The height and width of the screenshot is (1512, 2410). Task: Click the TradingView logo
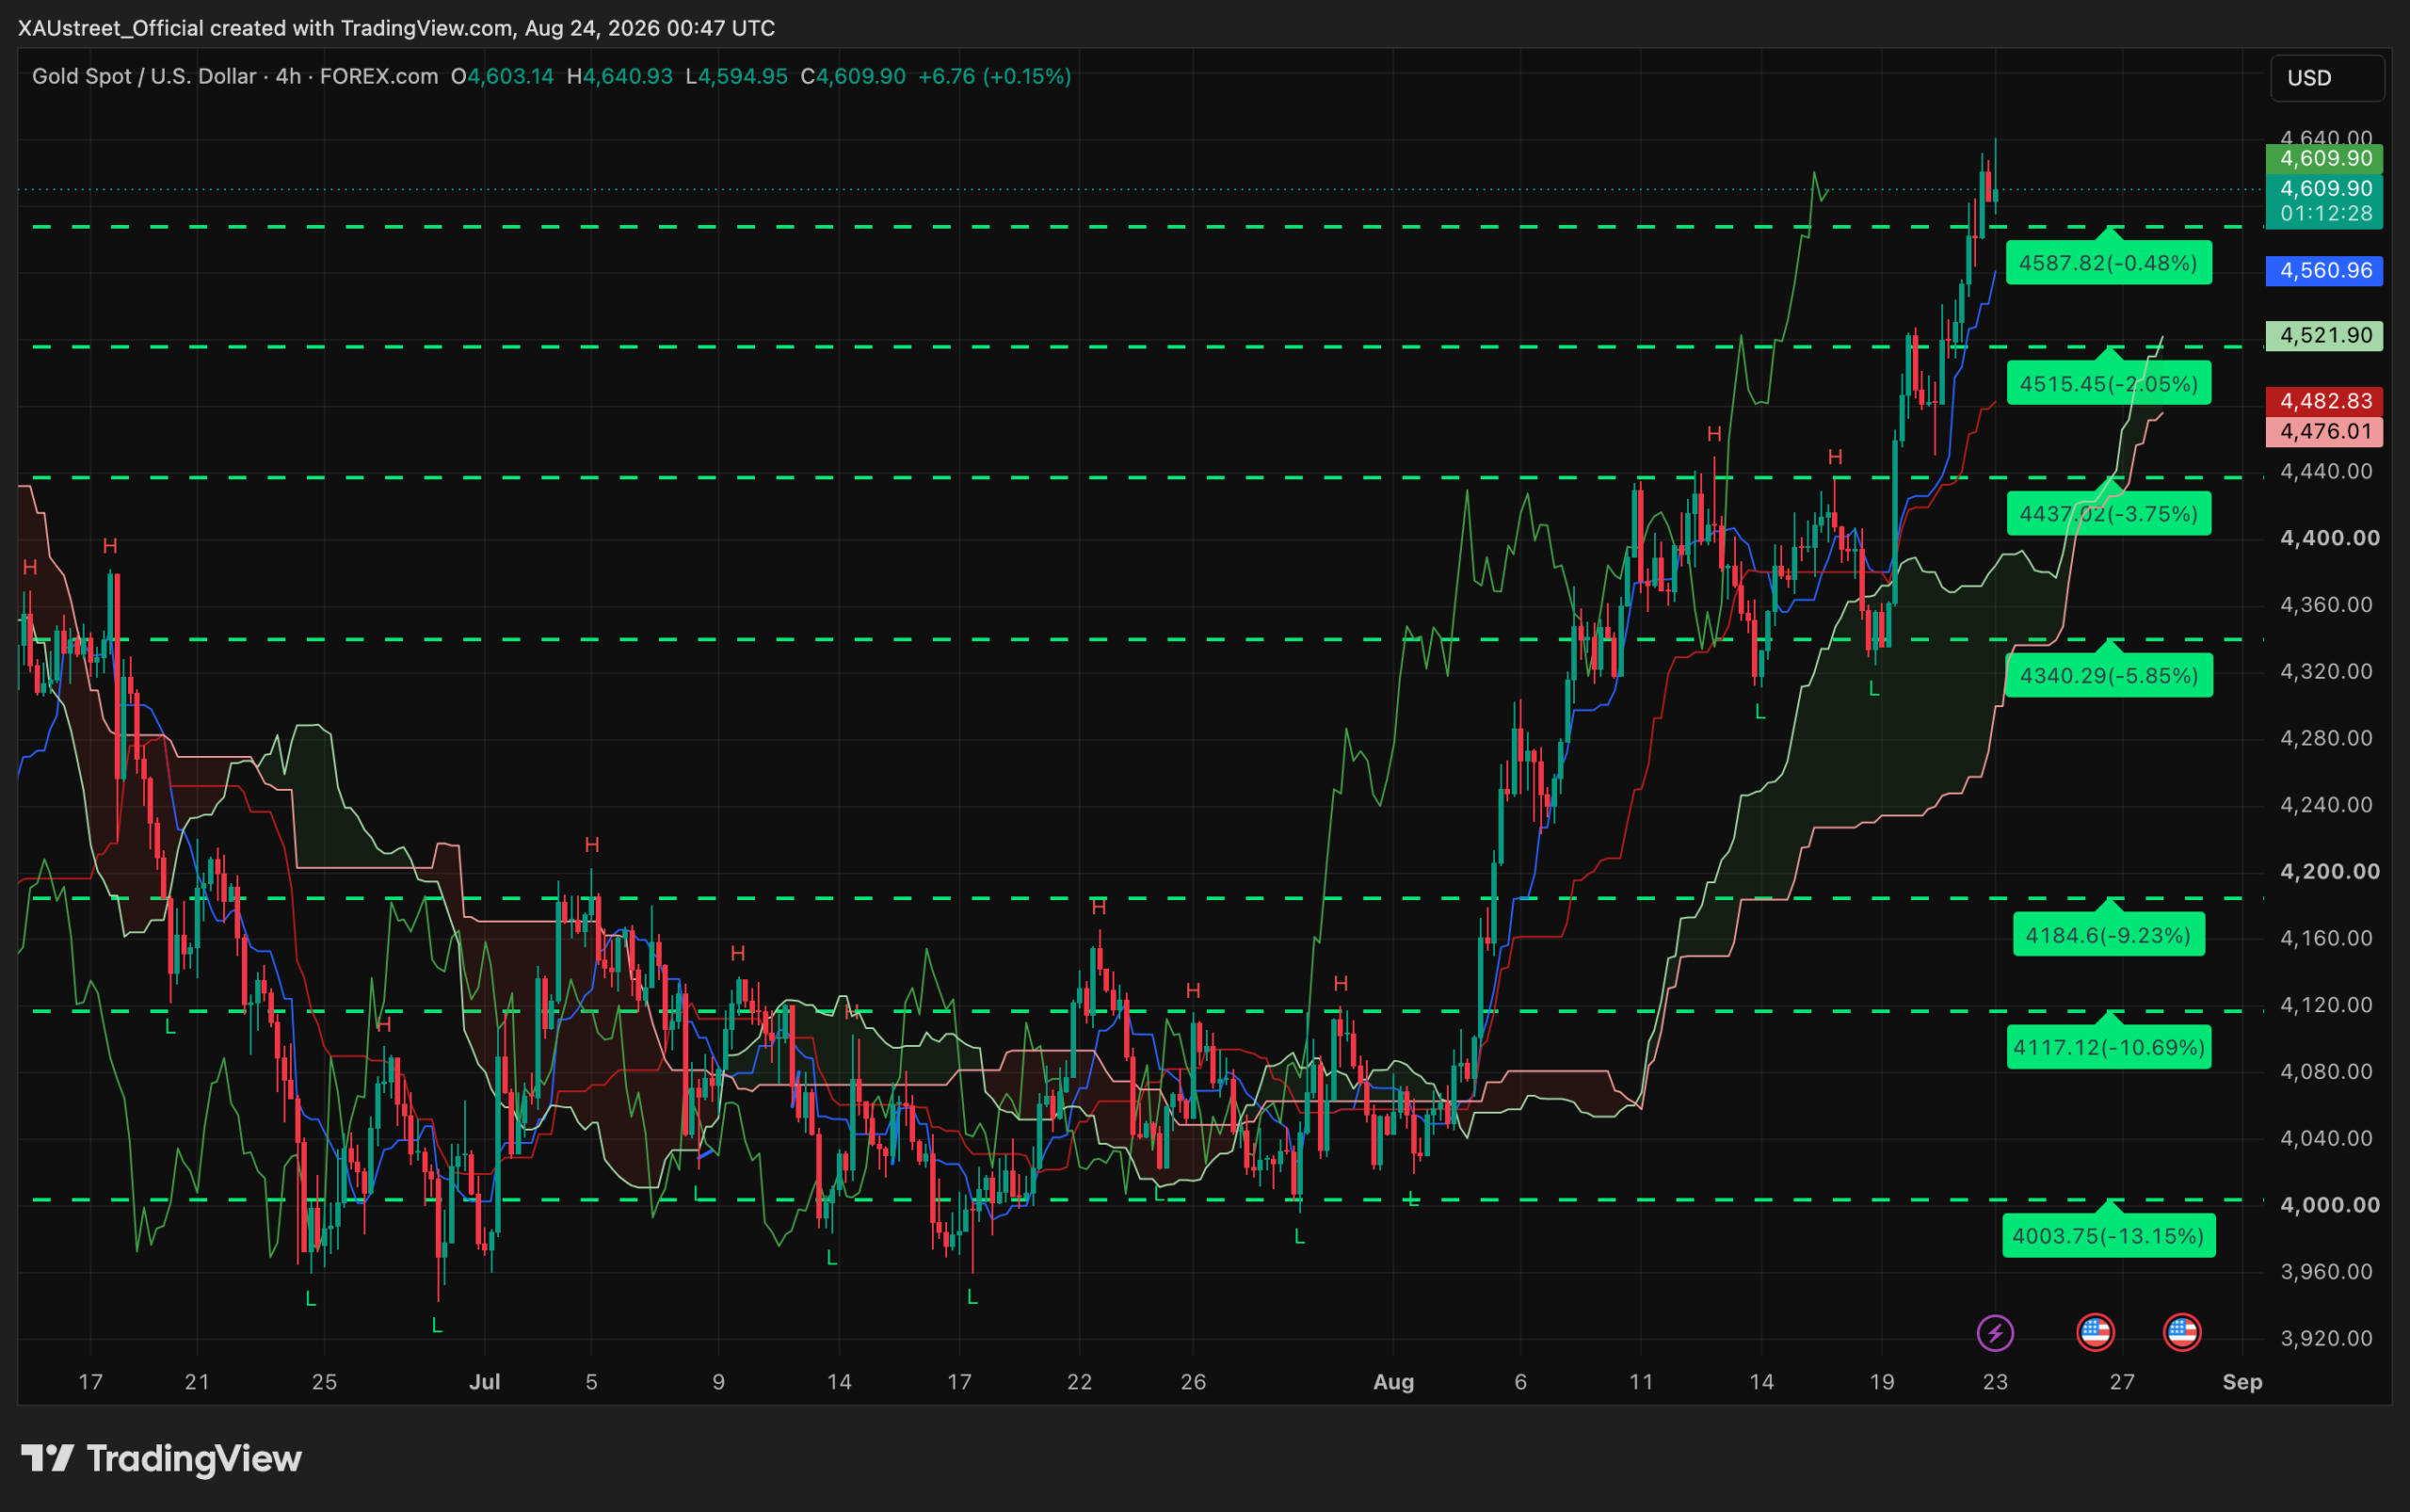pos(161,1459)
